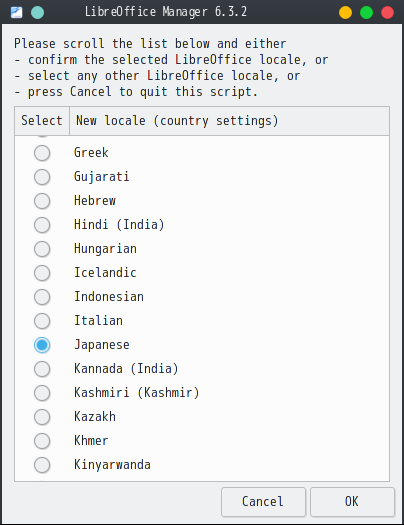The image size is (404, 525).
Task: Open the LibreOffice Manager window icon menu
Action: pos(16,12)
